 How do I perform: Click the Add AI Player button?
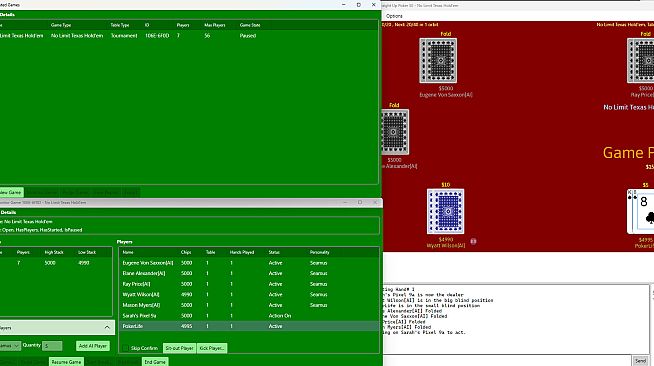coord(93,346)
